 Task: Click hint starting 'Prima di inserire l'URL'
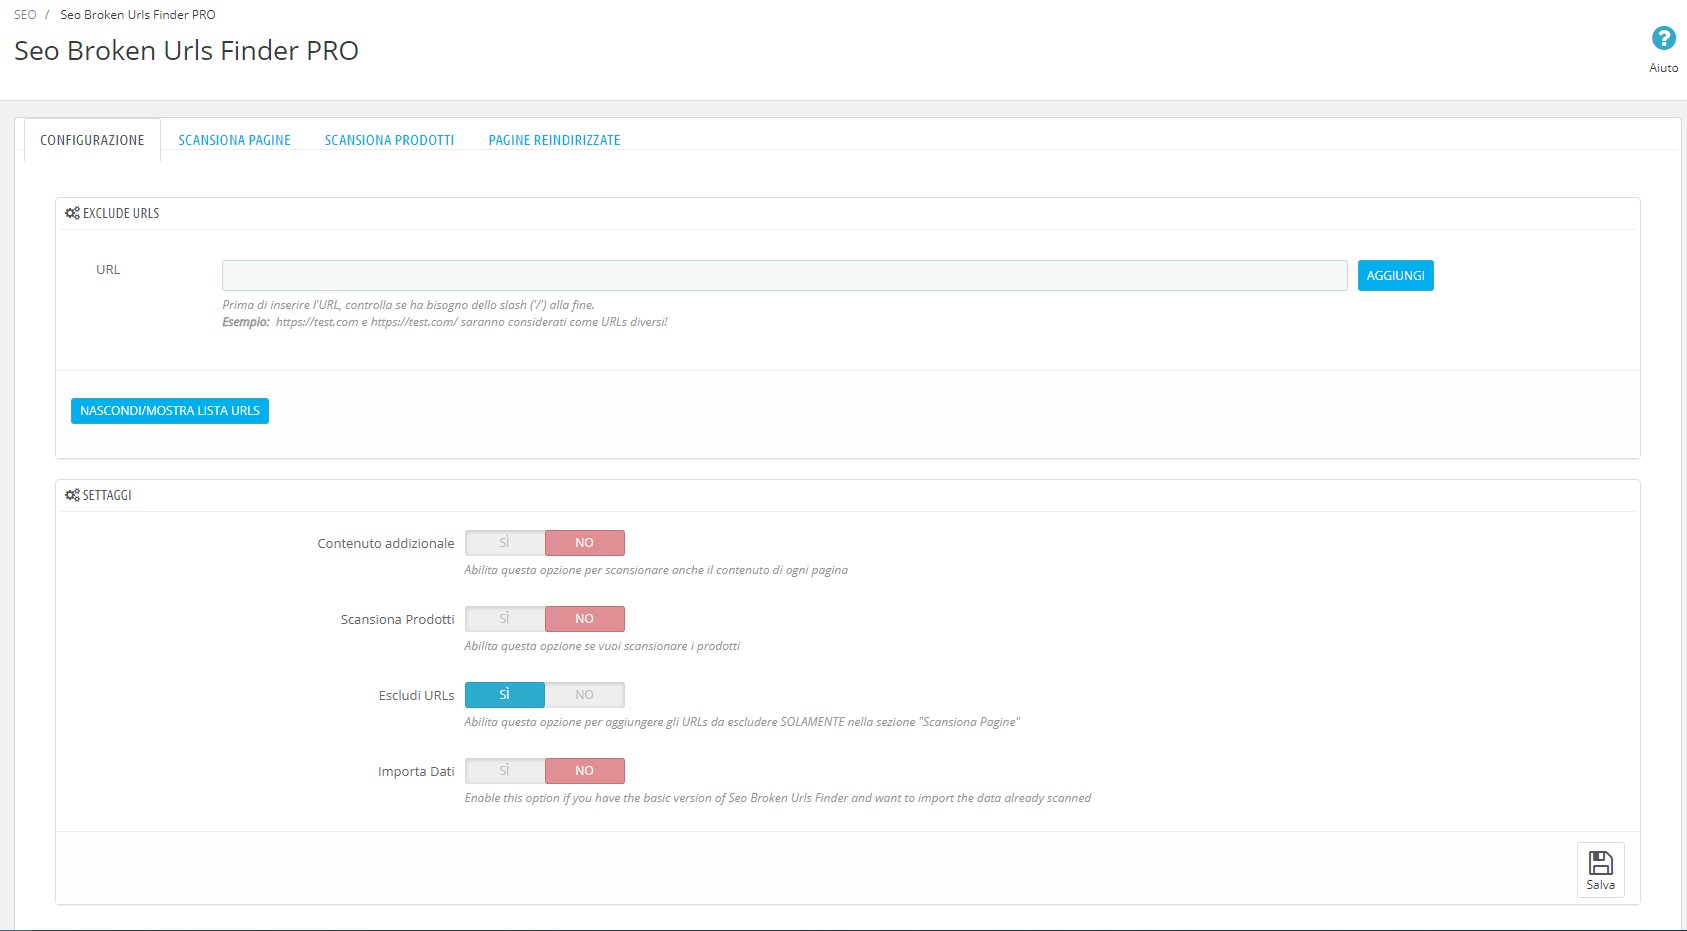408,305
